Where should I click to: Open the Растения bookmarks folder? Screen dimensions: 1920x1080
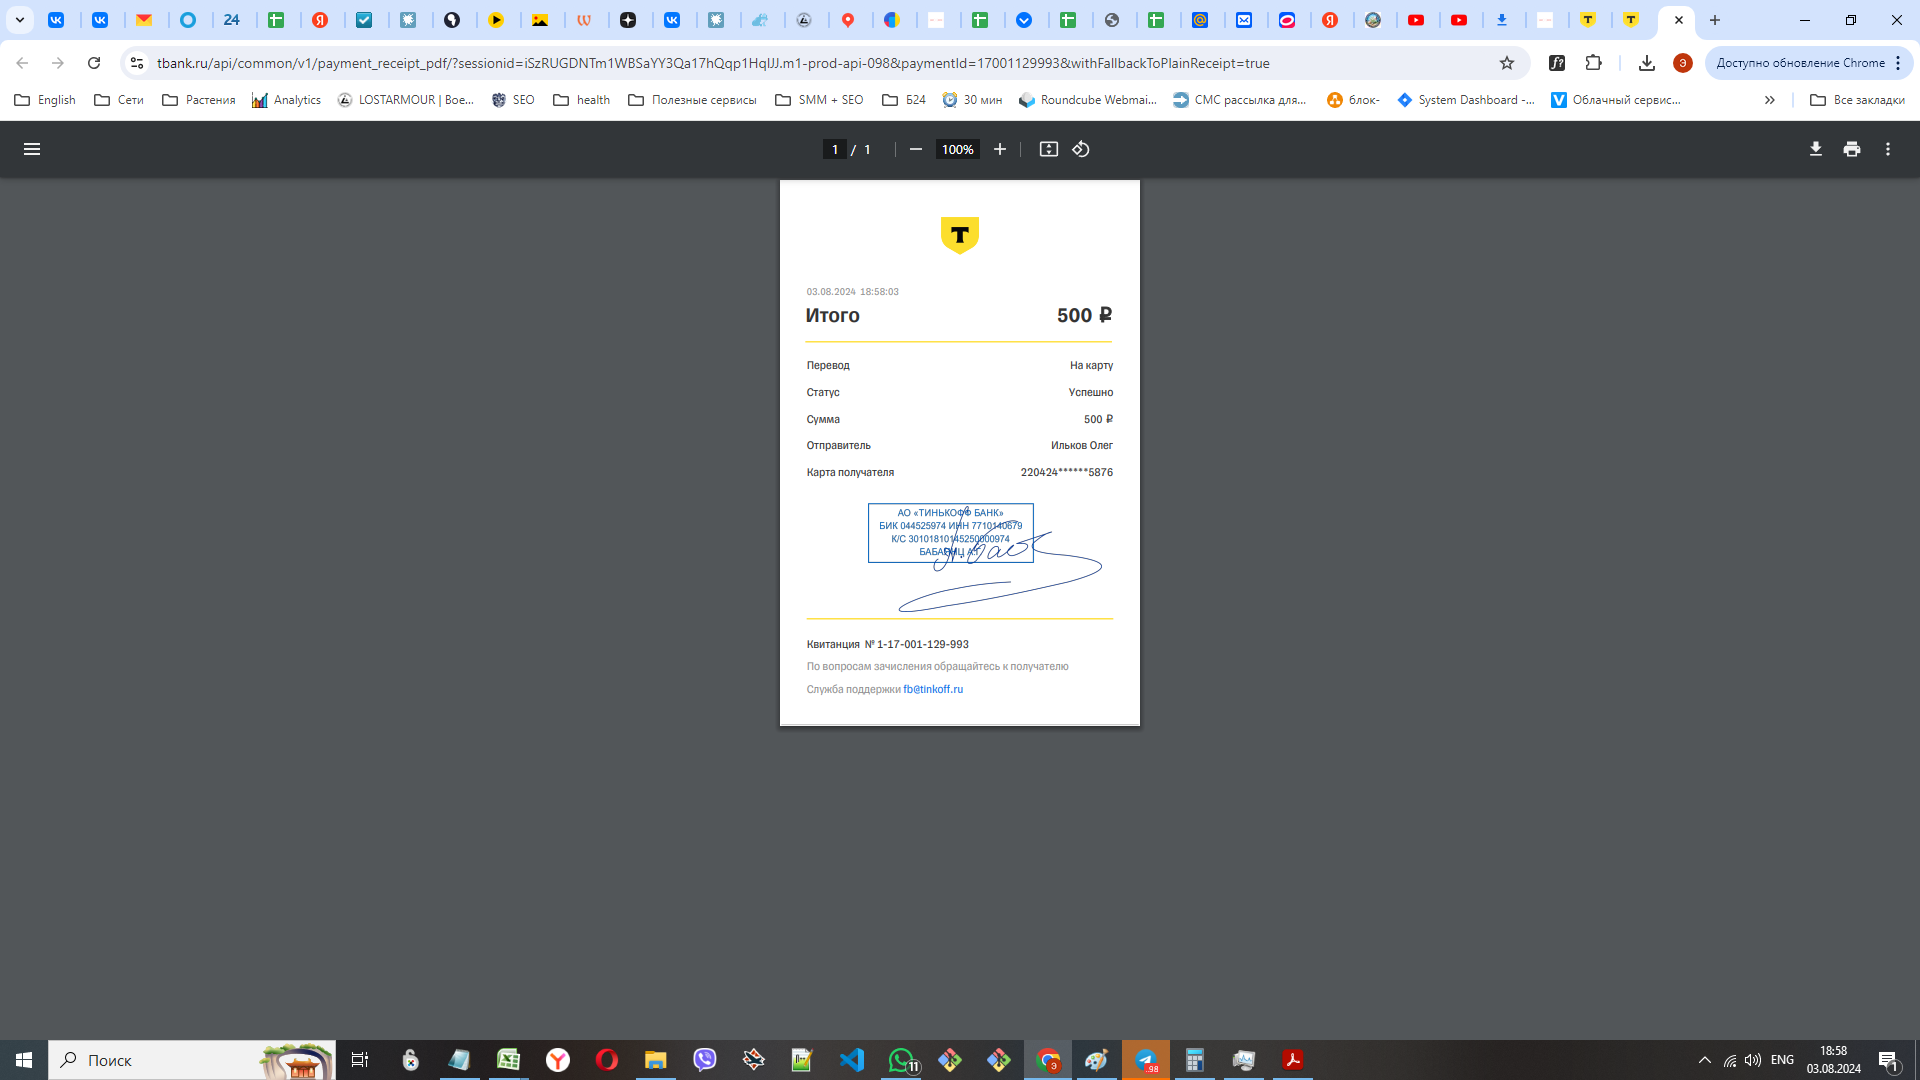[x=199, y=100]
